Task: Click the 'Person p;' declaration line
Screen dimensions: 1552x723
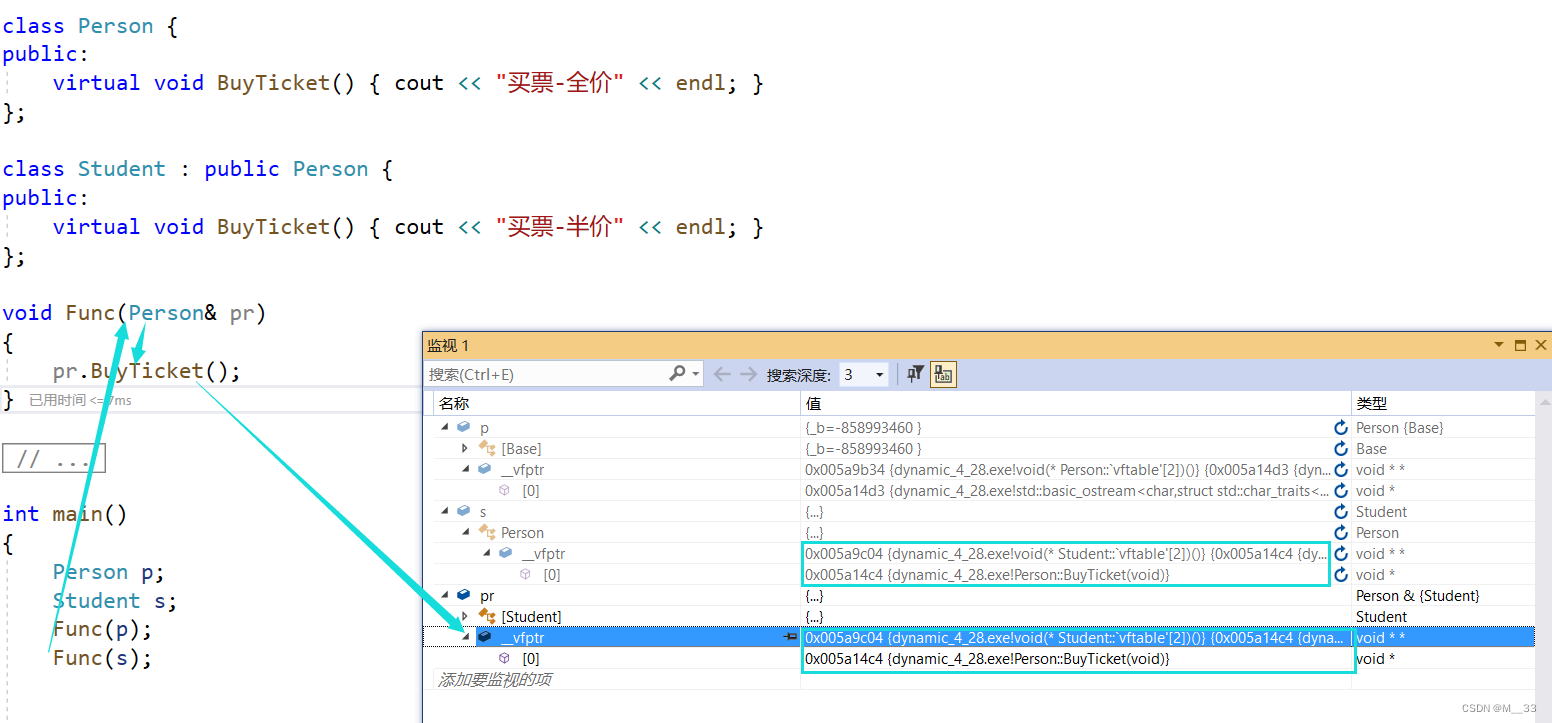Action: coord(108,571)
